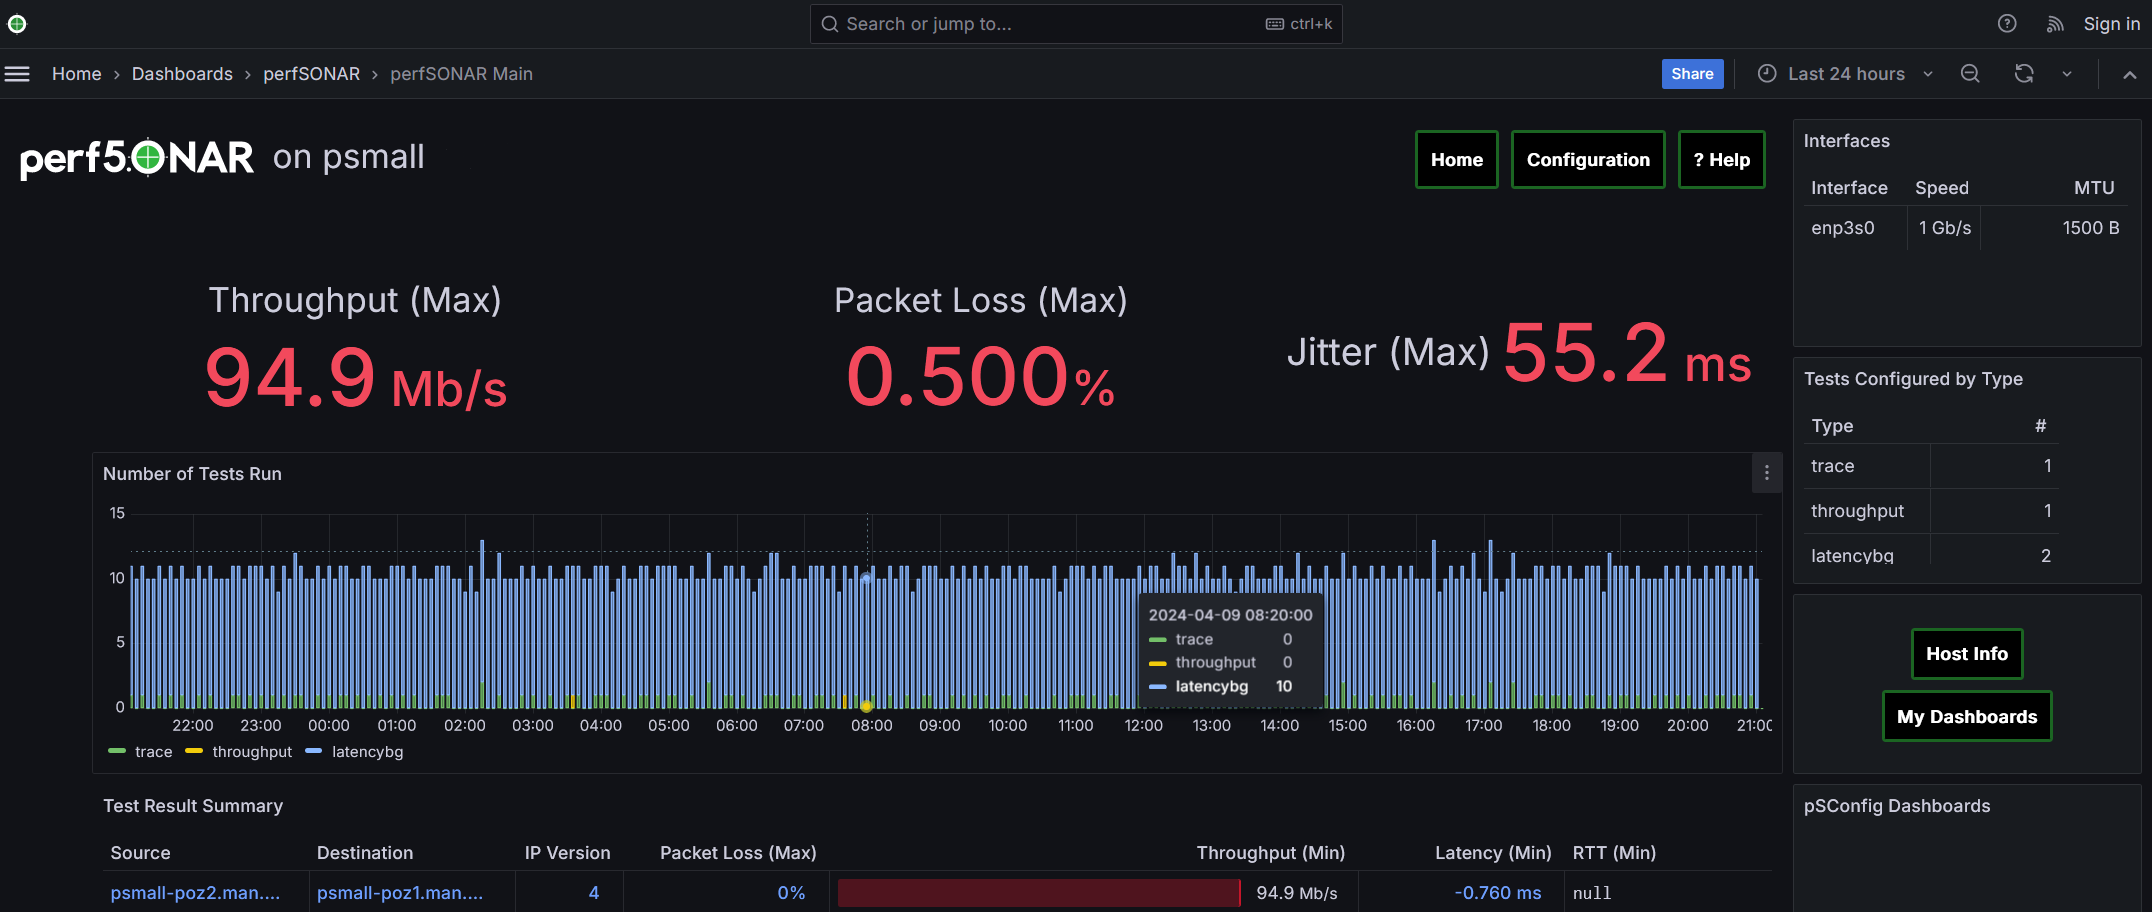Viewport: 2152px width, 912px height.
Task: Sort by RTT (Min) column header
Action: [x=1614, y=853]
